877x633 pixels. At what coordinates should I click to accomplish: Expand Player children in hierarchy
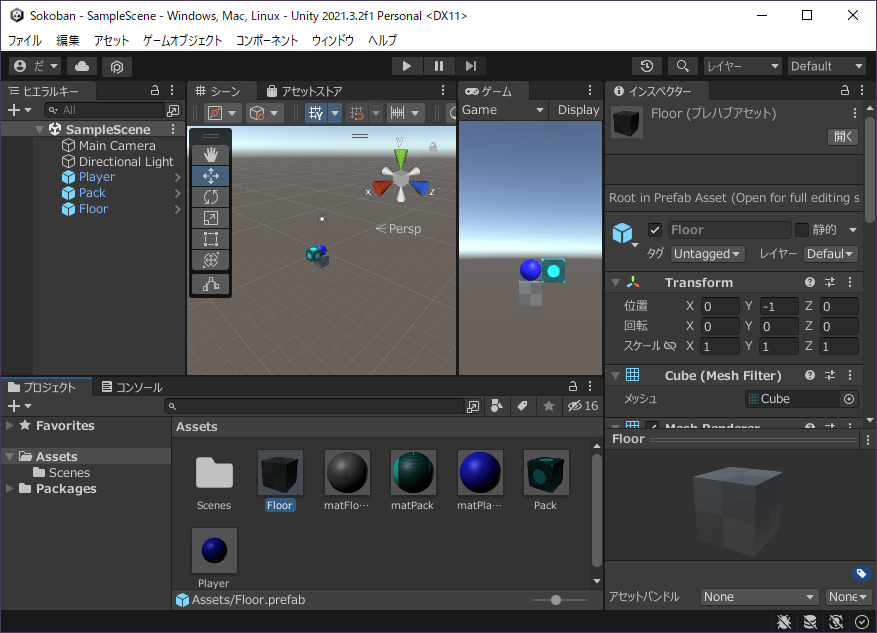pos(177,177)
